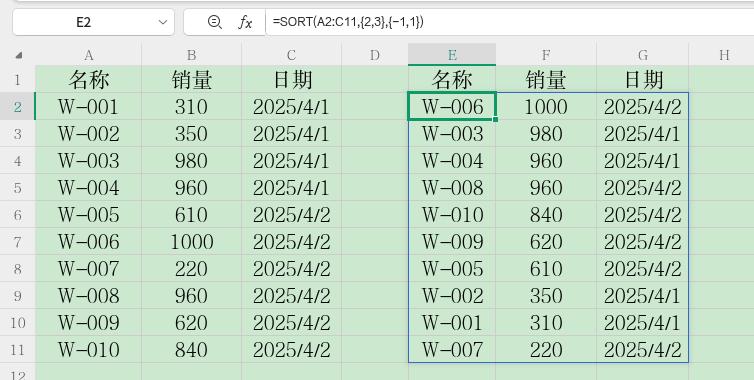Select cell B7 with value 1000
Viewport: 754px width, 380px height.
click(x=191, y=241)
